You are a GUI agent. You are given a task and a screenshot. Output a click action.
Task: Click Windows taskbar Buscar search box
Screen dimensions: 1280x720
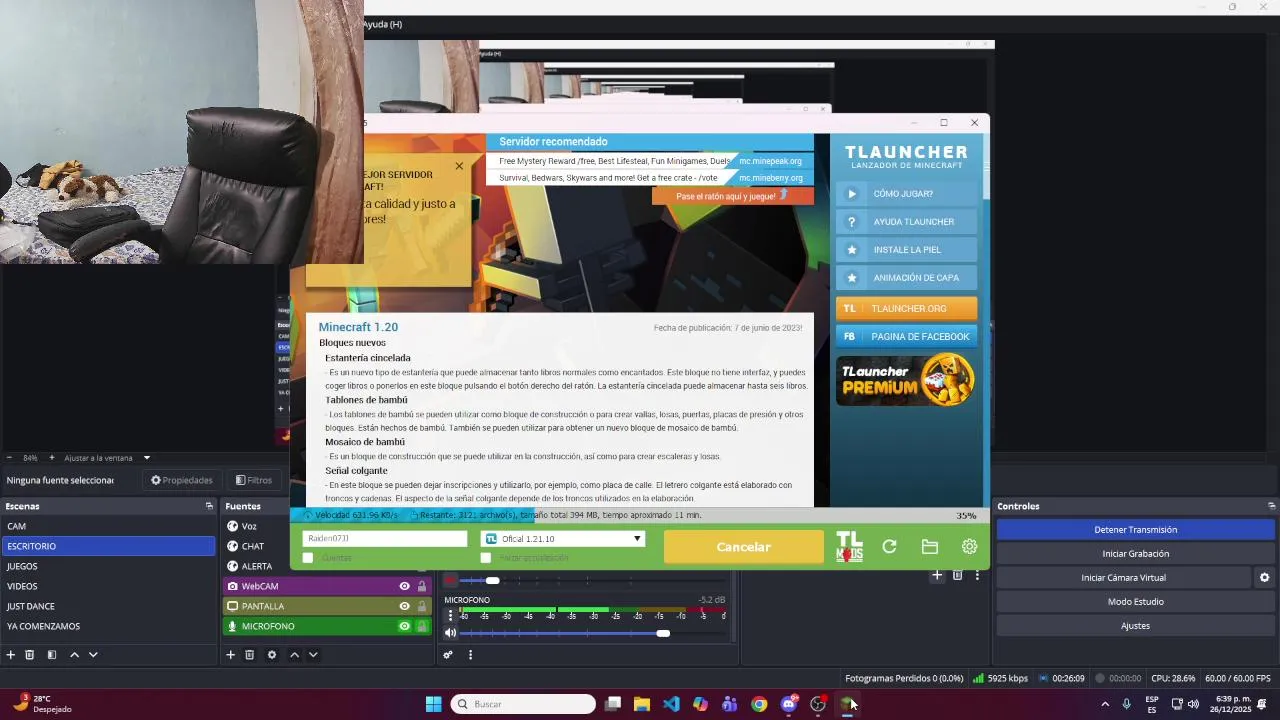pos(523,704)
